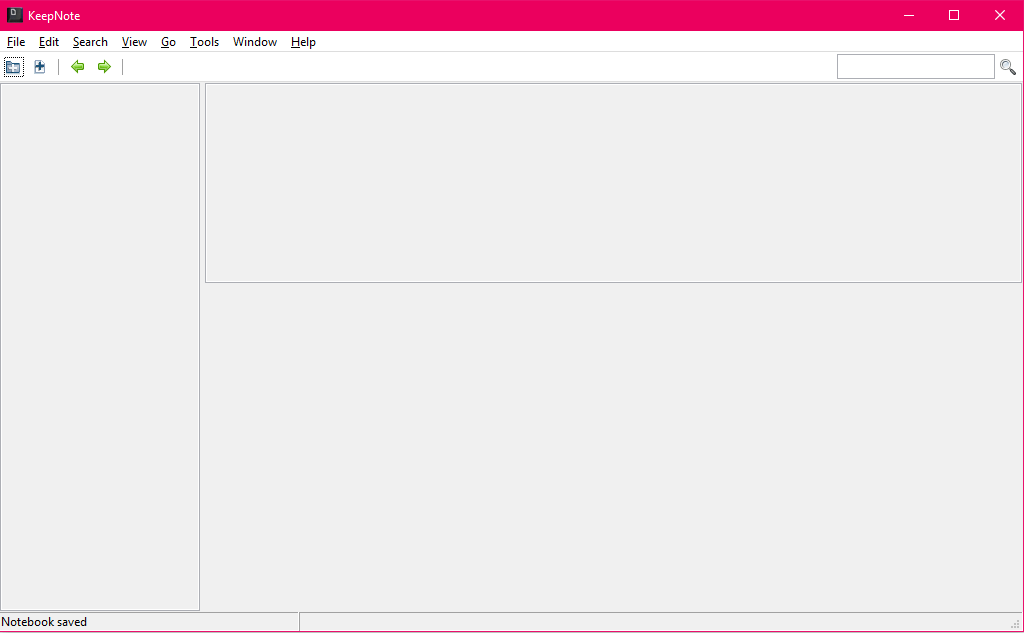Viewport: 1024px width, 633px height.
Task: Click the magnifying glass search icon
Action: point(1008,67)
